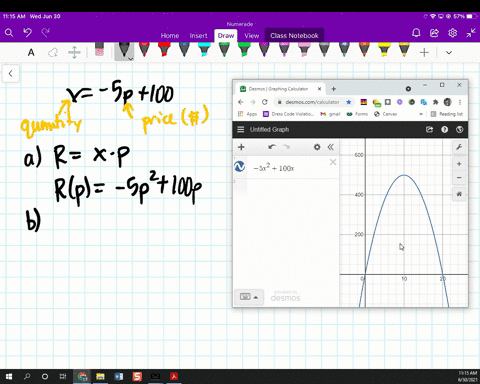Open the Class Notebook tab
Image resolution: width=480 pixels, height=384 pixels.
pyautogui.click(x=294, y=36)
